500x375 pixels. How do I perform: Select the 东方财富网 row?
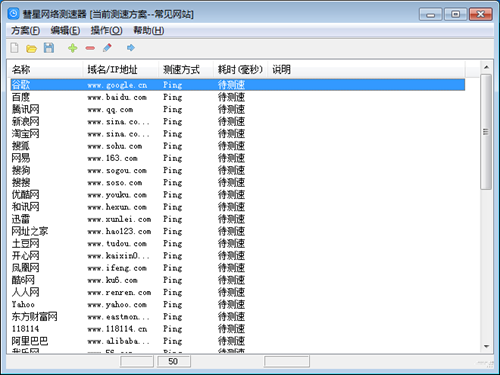pyautogui.click(x=238, y=317)
